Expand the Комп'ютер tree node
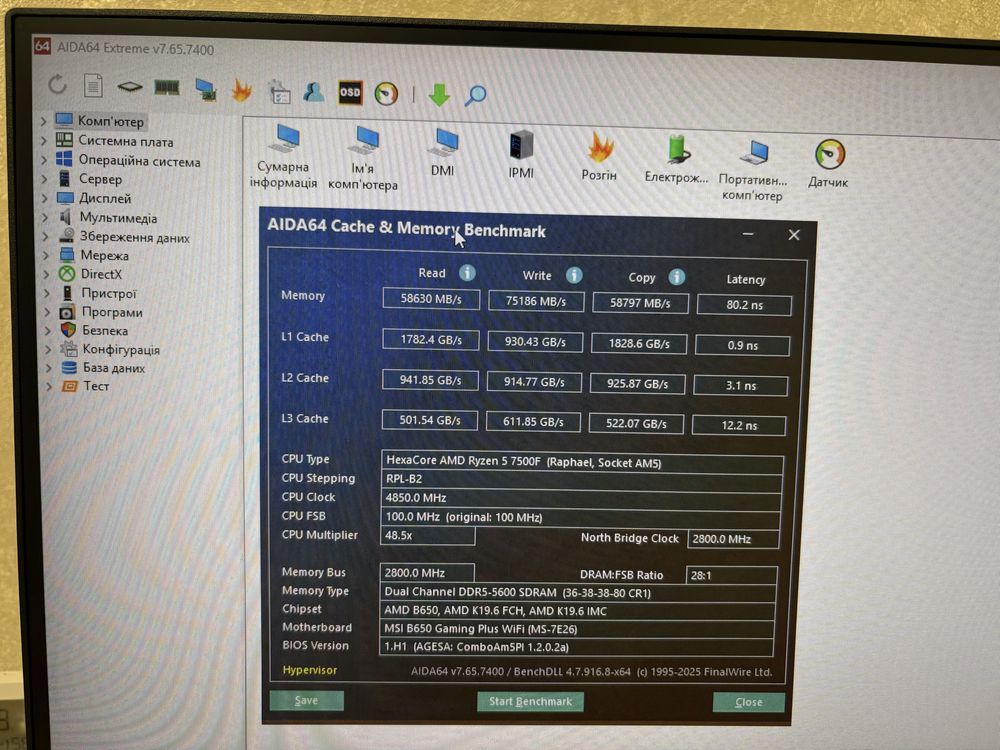This screenshot has height=750, width=1000. click(43, 120)
